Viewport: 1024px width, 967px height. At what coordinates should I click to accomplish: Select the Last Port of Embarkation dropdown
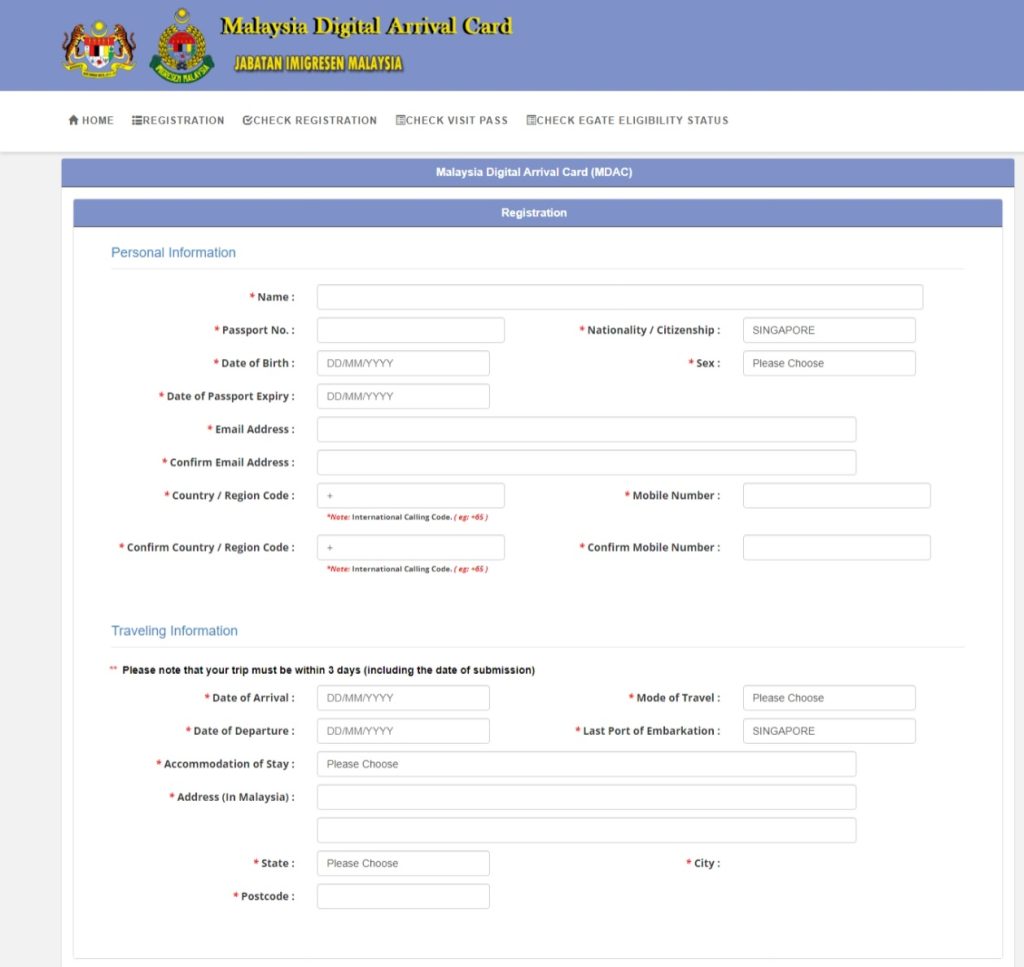(828, 731)
